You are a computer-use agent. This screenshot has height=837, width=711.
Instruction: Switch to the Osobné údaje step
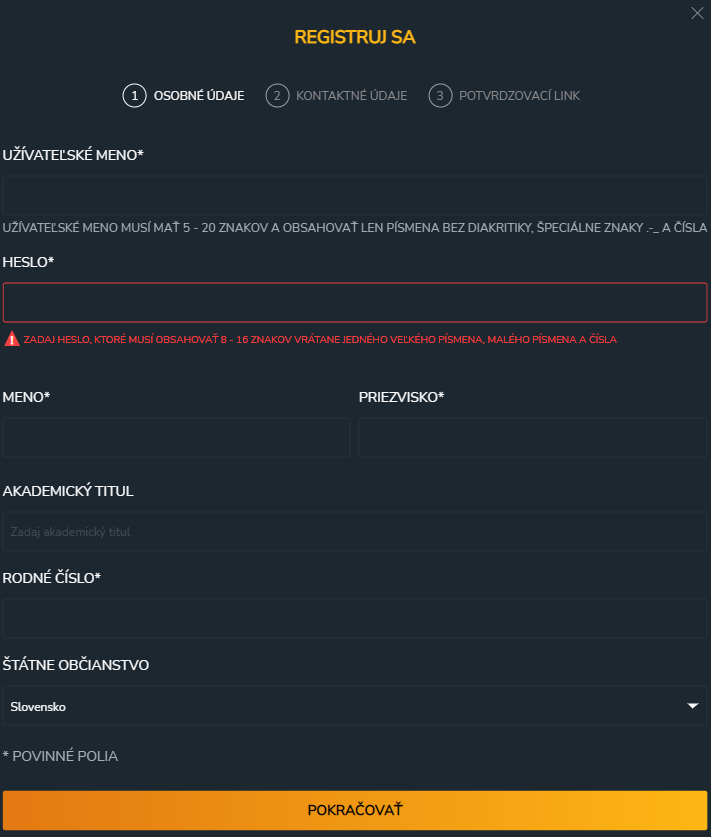(x=198, y=96)
